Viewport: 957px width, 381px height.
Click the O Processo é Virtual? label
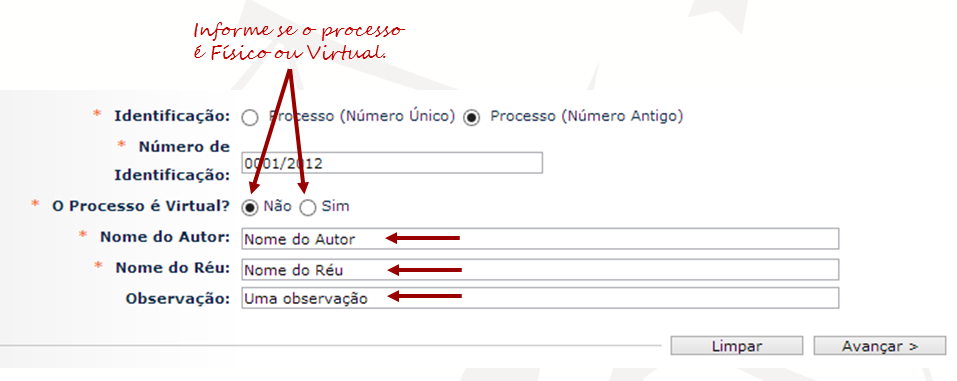click(141, 206)
